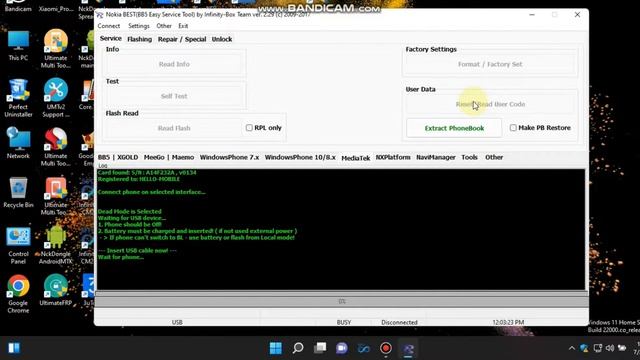Viewport: 640px width, 360px height.
Task: Open the Settings menu
Action: [x=139, y=26]
